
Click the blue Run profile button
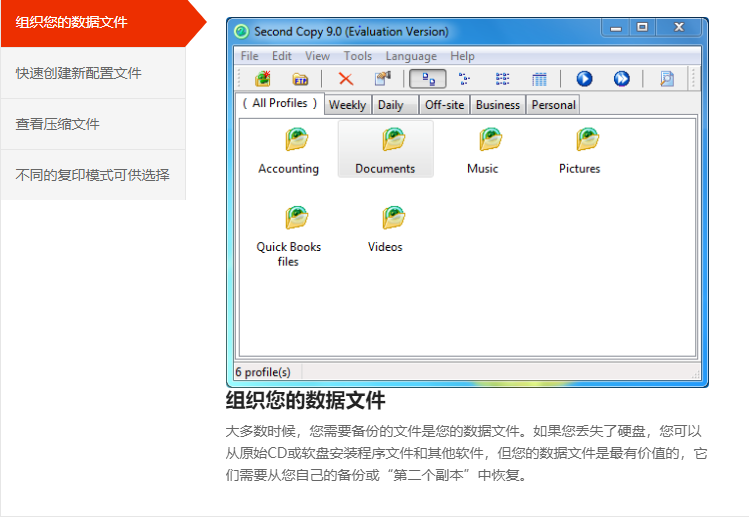click(584, 79)
